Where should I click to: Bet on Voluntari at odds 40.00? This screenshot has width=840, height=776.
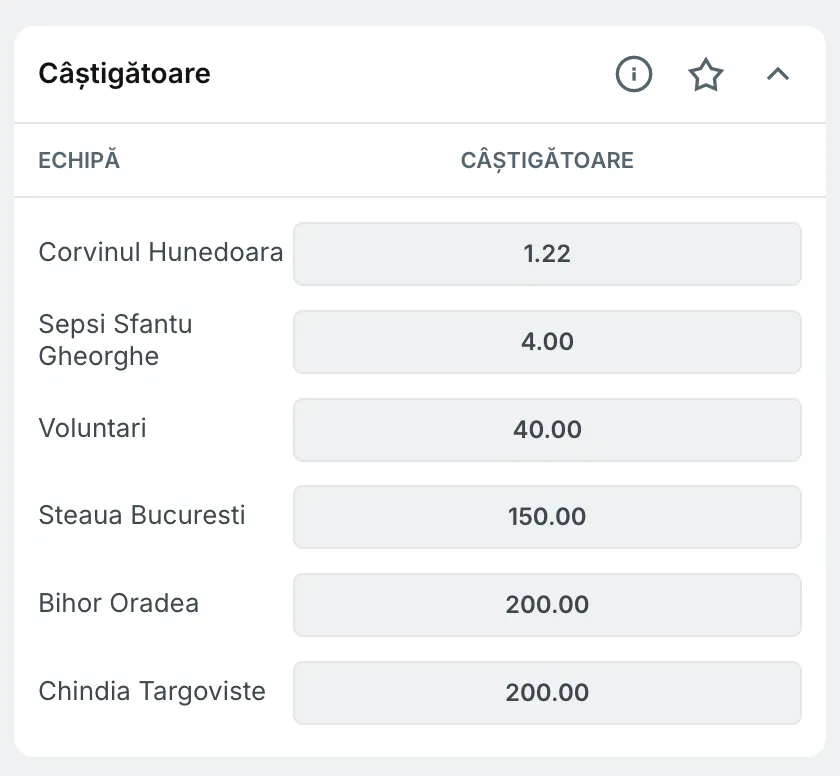click(547, 429)
